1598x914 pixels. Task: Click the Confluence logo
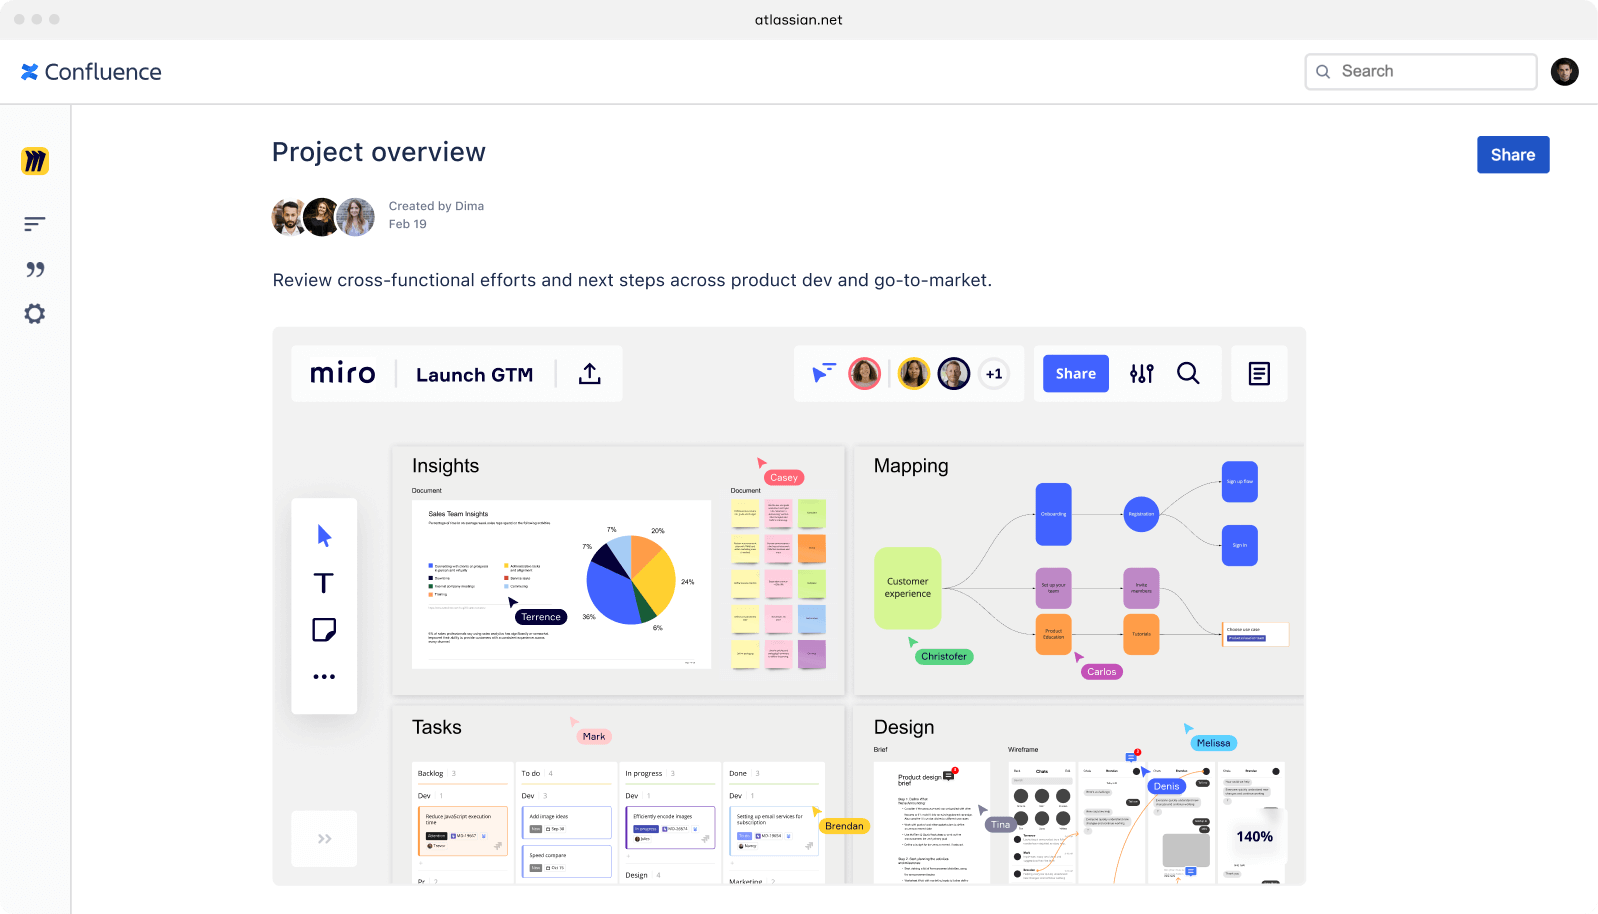click(91, 72)
